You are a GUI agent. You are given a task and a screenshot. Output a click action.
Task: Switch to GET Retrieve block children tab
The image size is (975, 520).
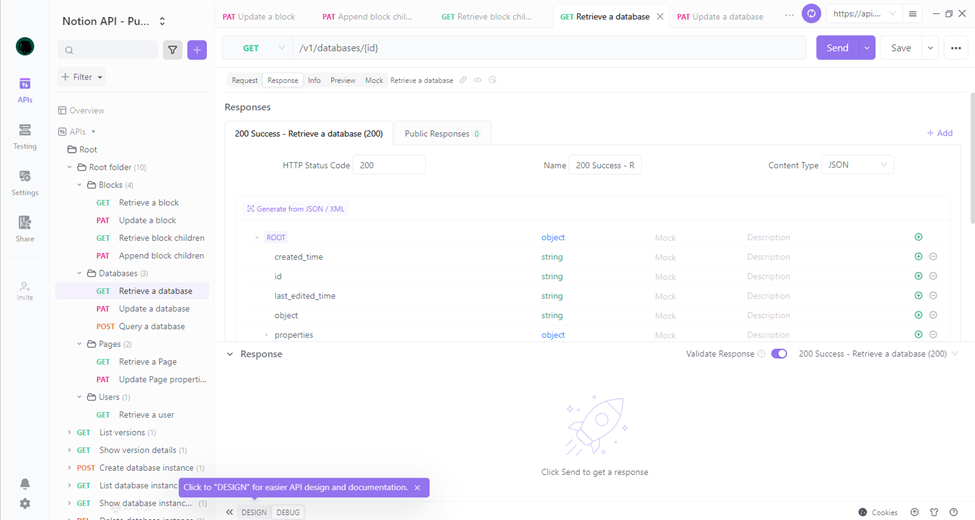(486, 17)
